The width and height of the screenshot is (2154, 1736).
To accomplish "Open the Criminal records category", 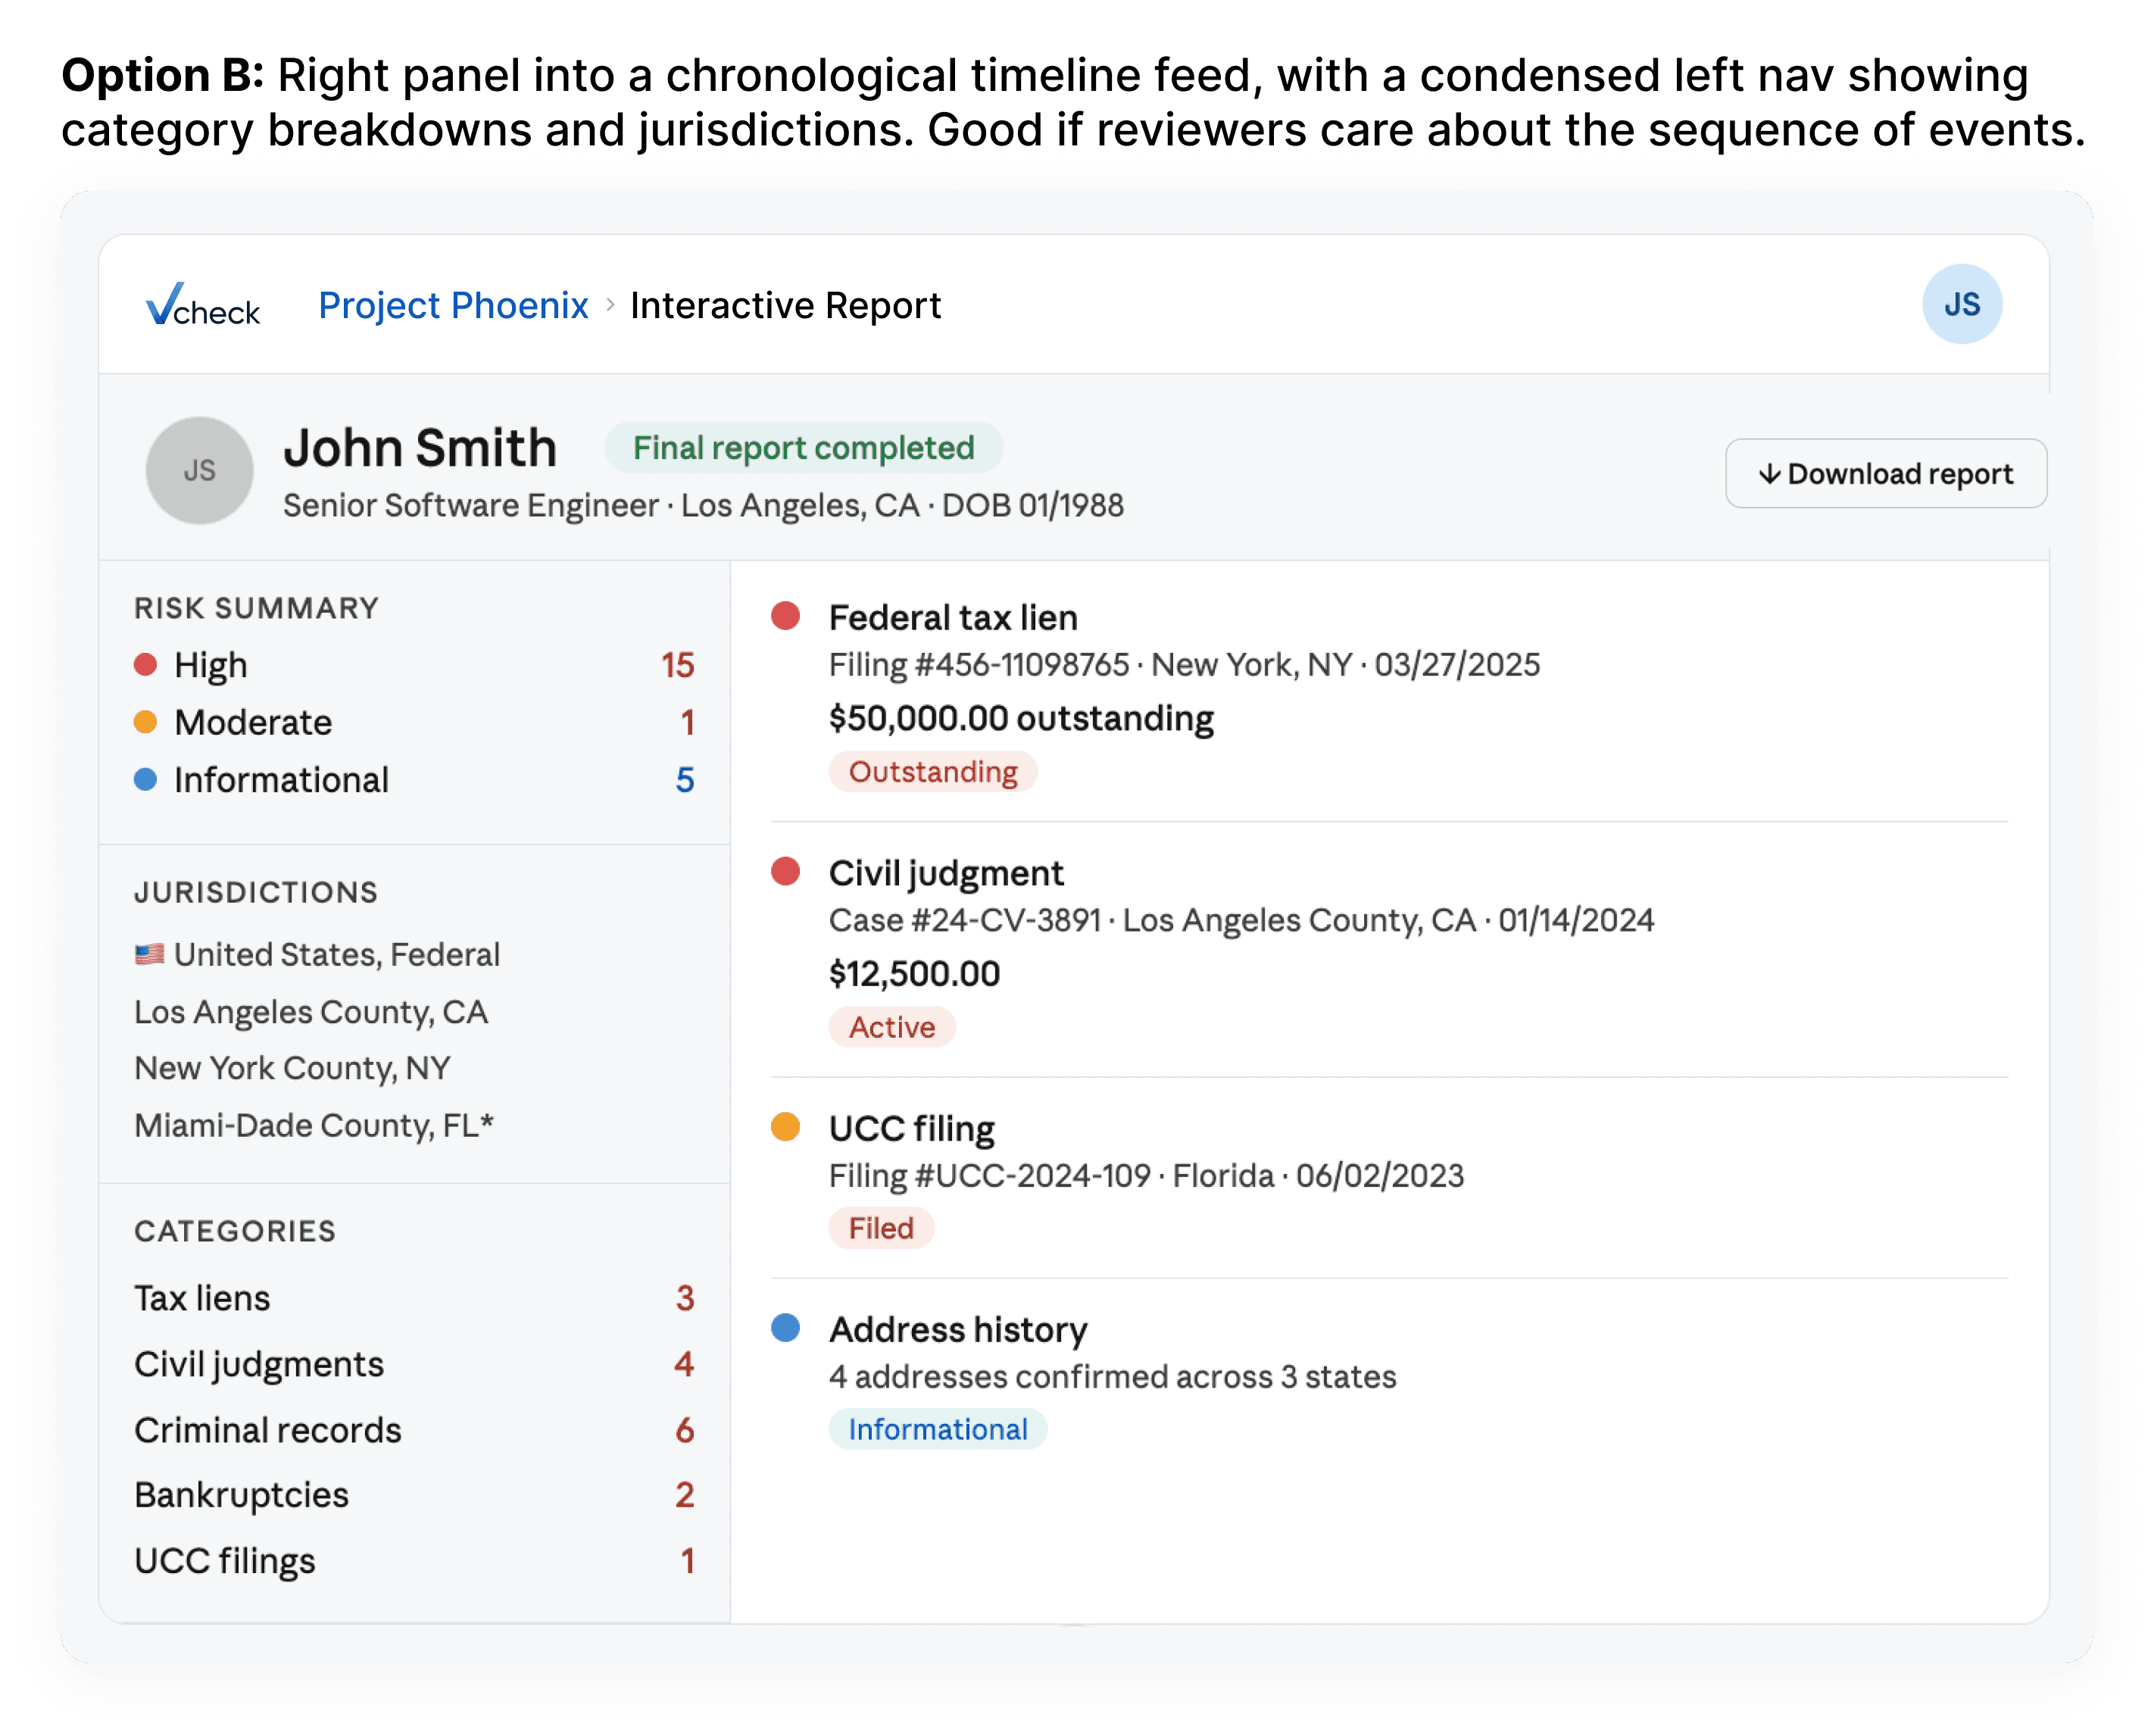I will pyautogui.click(x=268, y=1430).
